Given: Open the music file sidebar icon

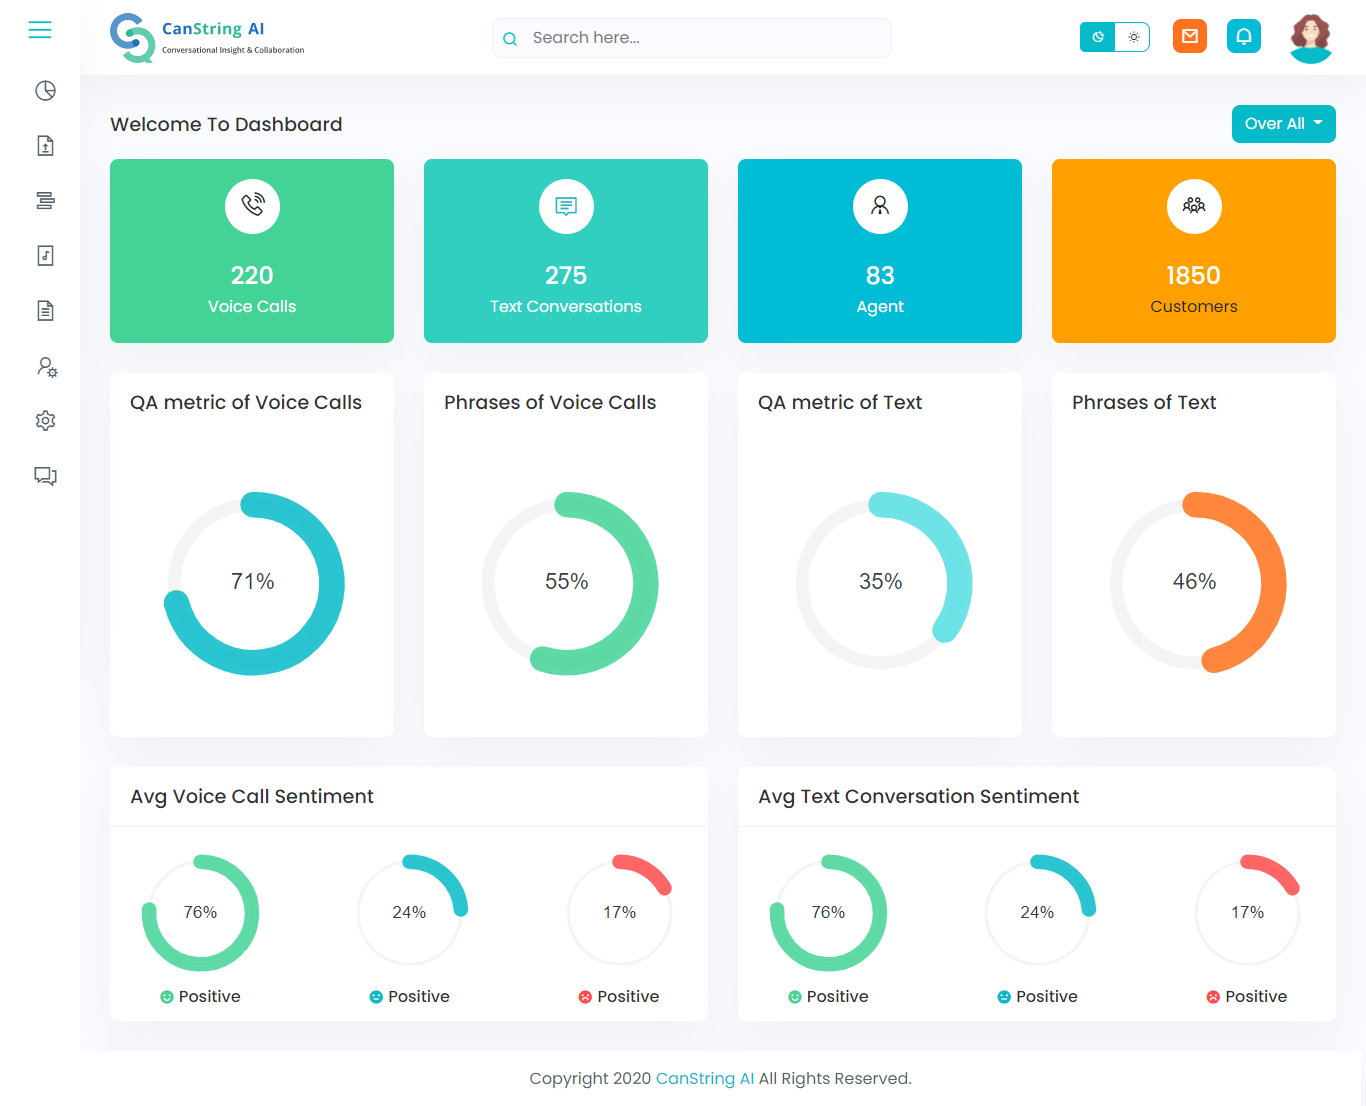Looking at the screenshot, I should [x=45, y=256].
